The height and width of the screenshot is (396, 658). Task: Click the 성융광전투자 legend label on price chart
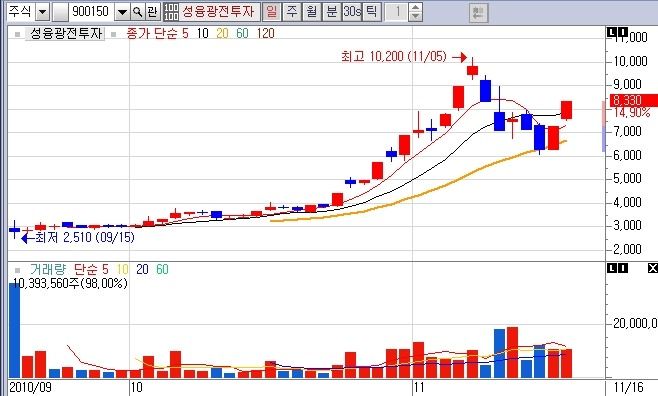(x=66, y=34)
